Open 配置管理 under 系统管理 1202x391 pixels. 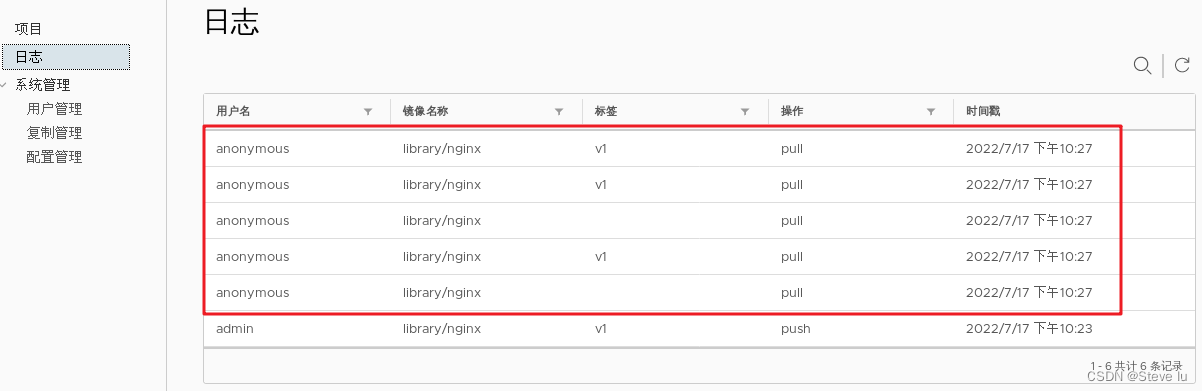coord(54,157)
